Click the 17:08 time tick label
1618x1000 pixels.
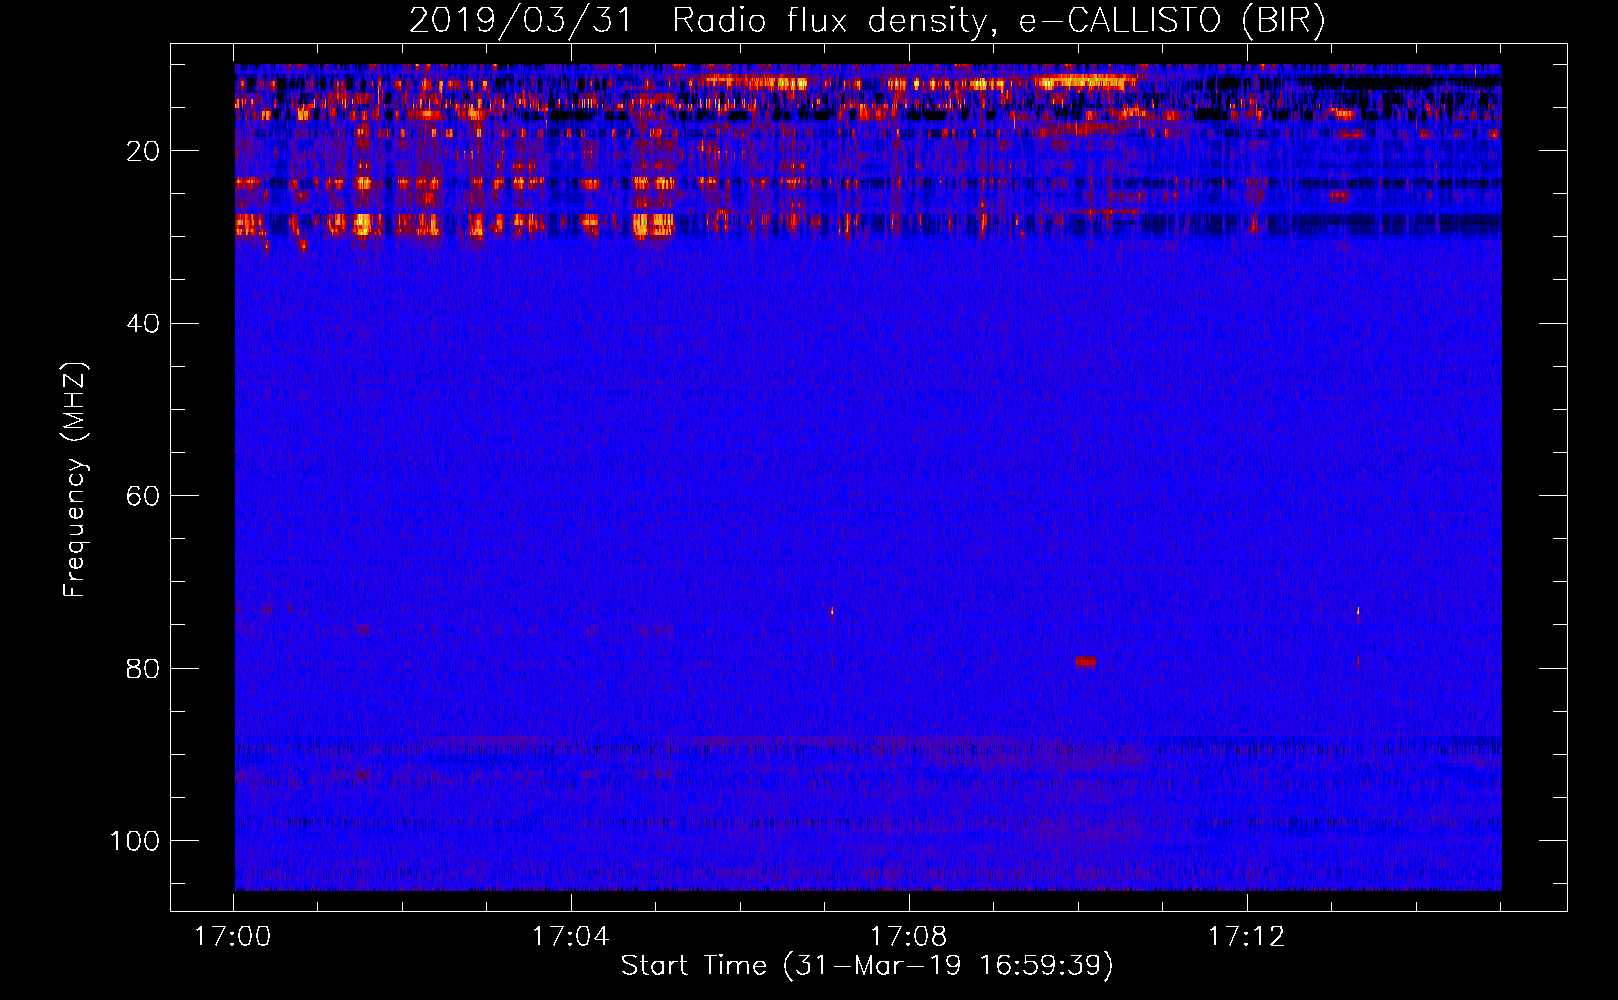pyautogui.click(x=909, y=937)
